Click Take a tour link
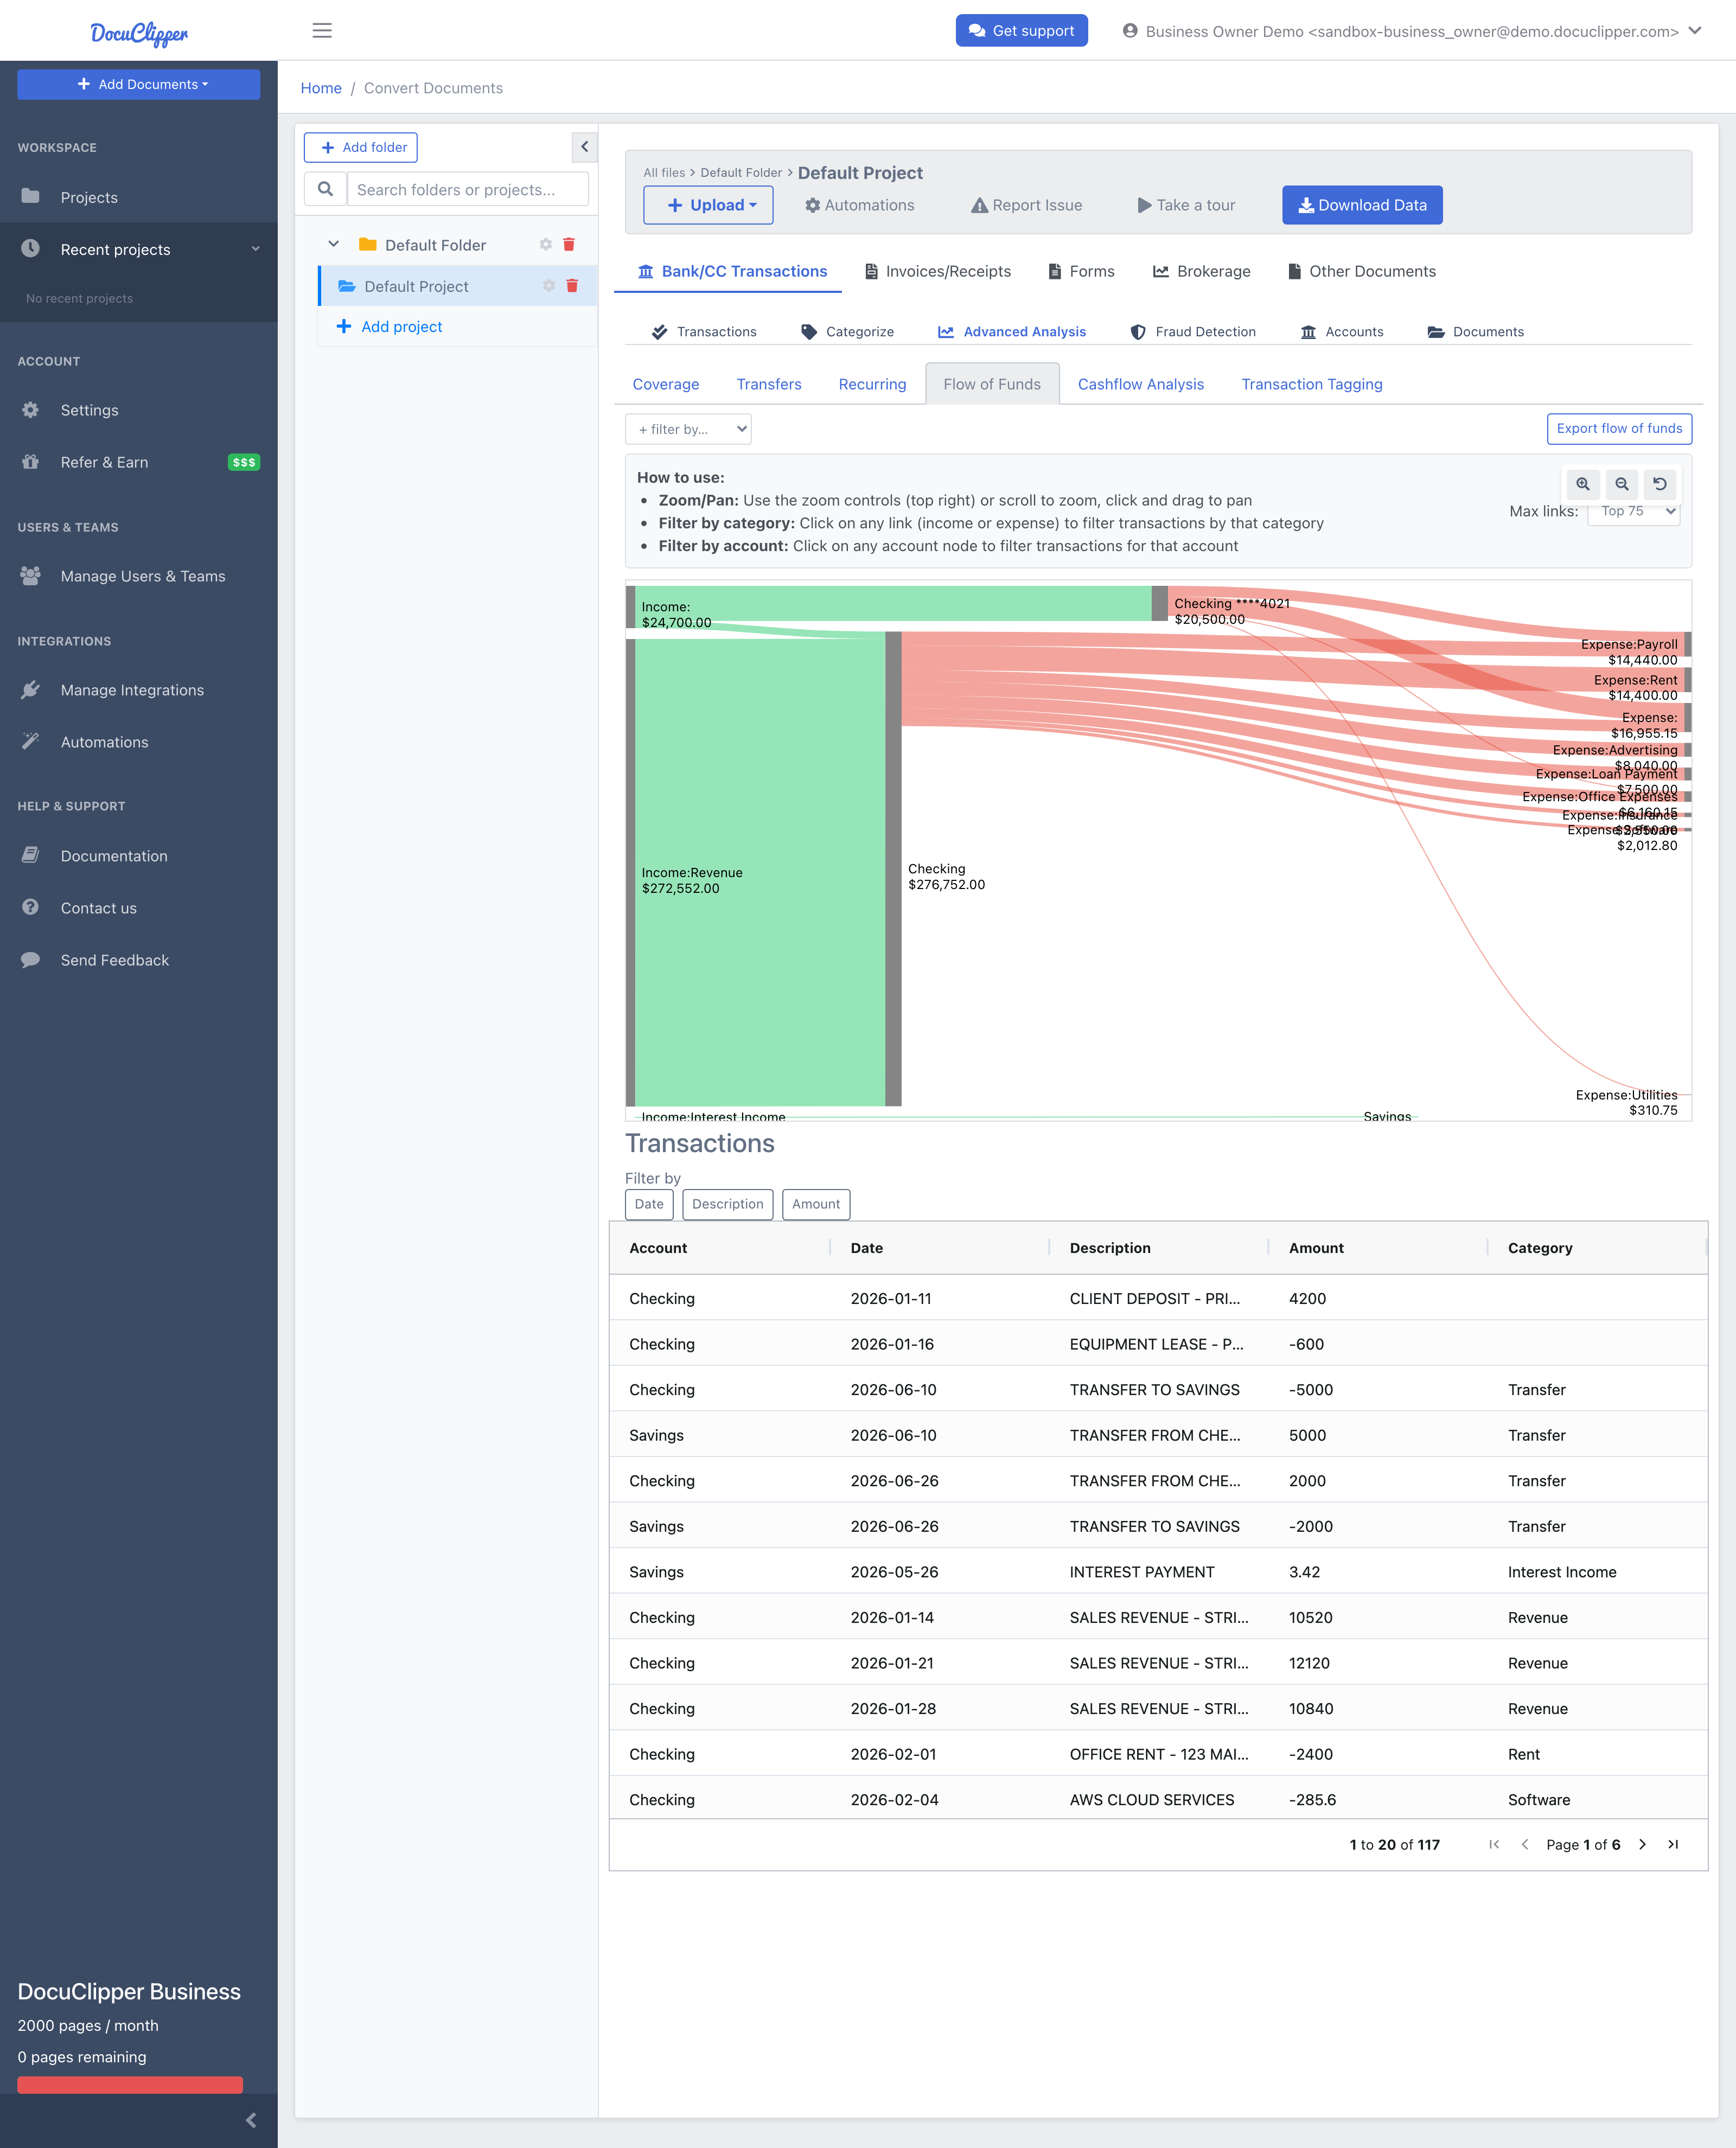Viewport: 1736px width, 2148px height. coord(1186,205)
